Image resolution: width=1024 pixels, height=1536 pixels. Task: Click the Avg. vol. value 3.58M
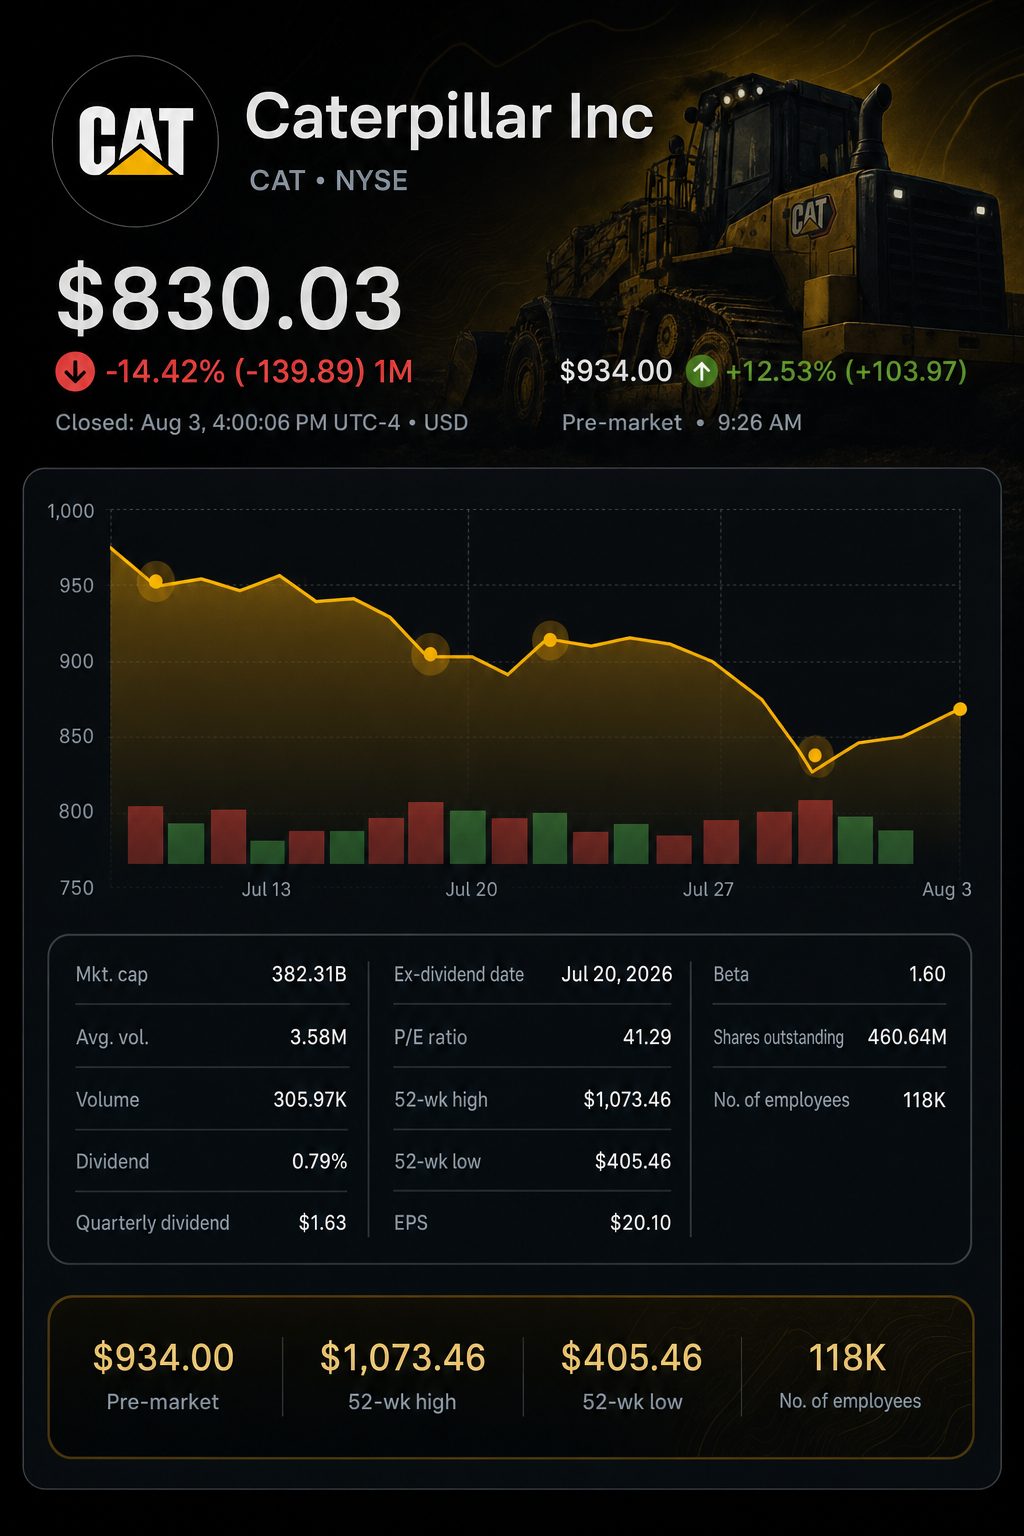318,1037
